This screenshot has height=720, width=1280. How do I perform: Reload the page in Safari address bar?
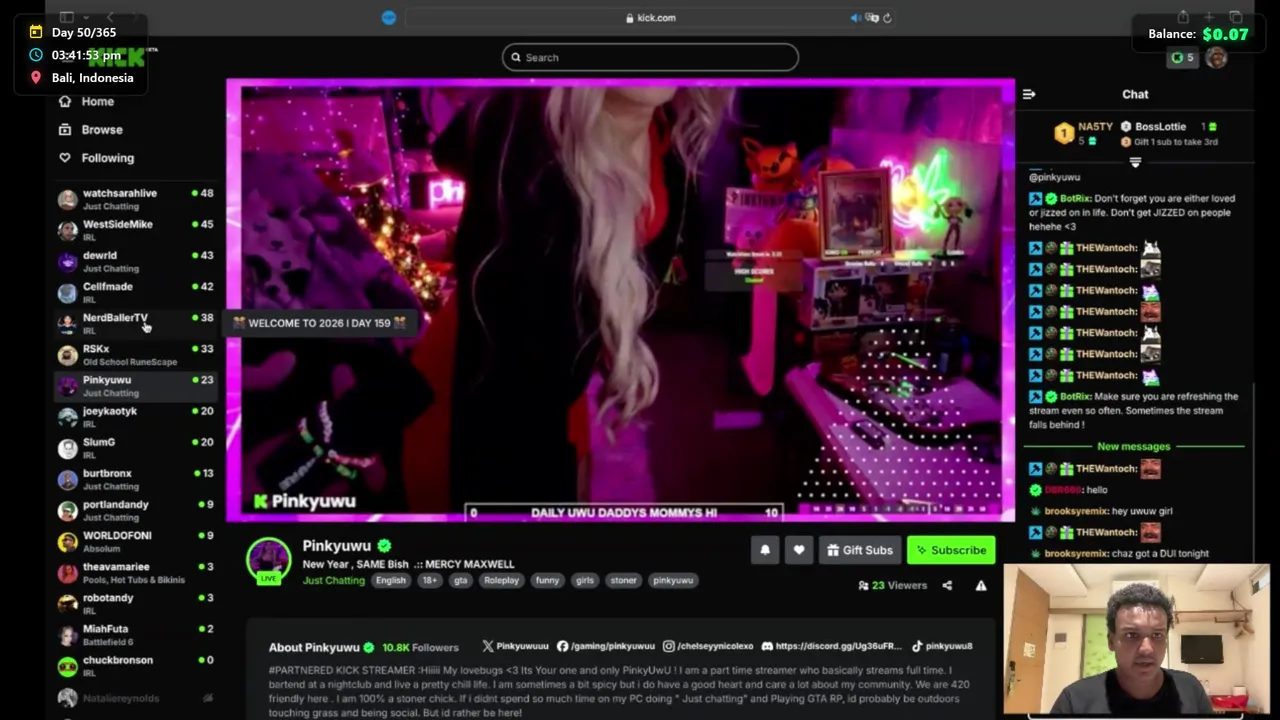[887, 18]
